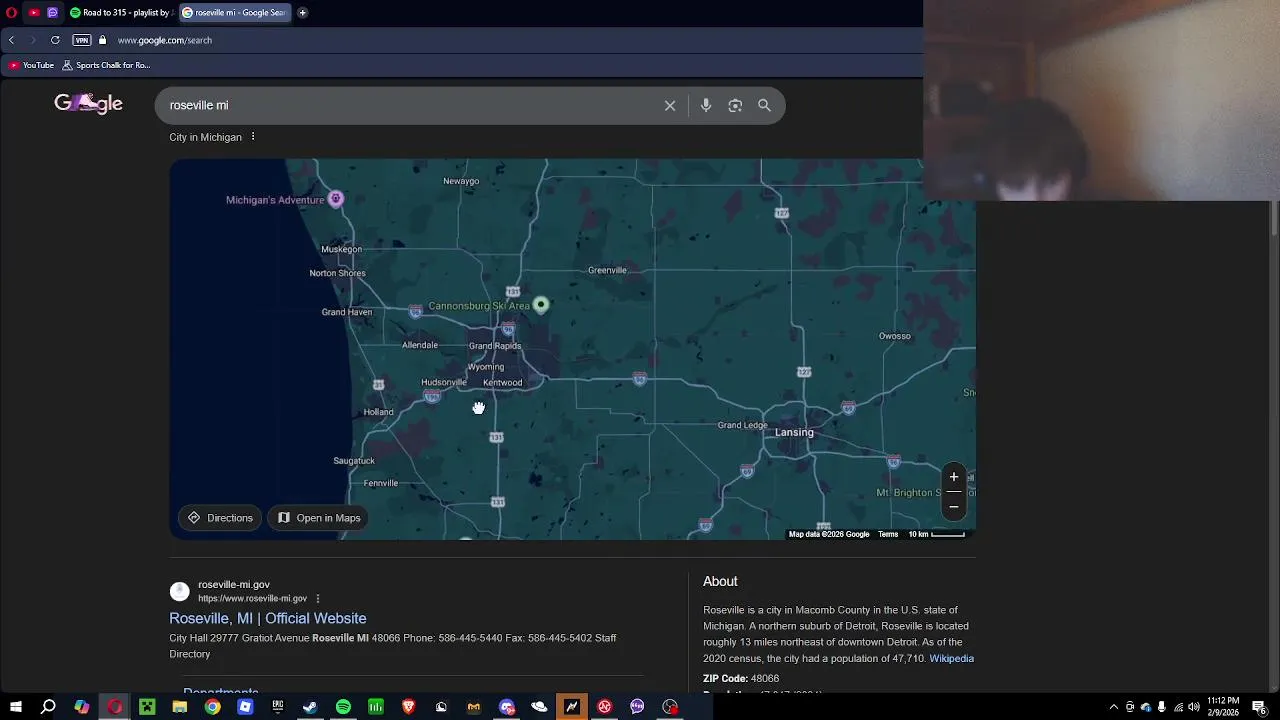Open the Windows Start menu

(x=16, y=707)
